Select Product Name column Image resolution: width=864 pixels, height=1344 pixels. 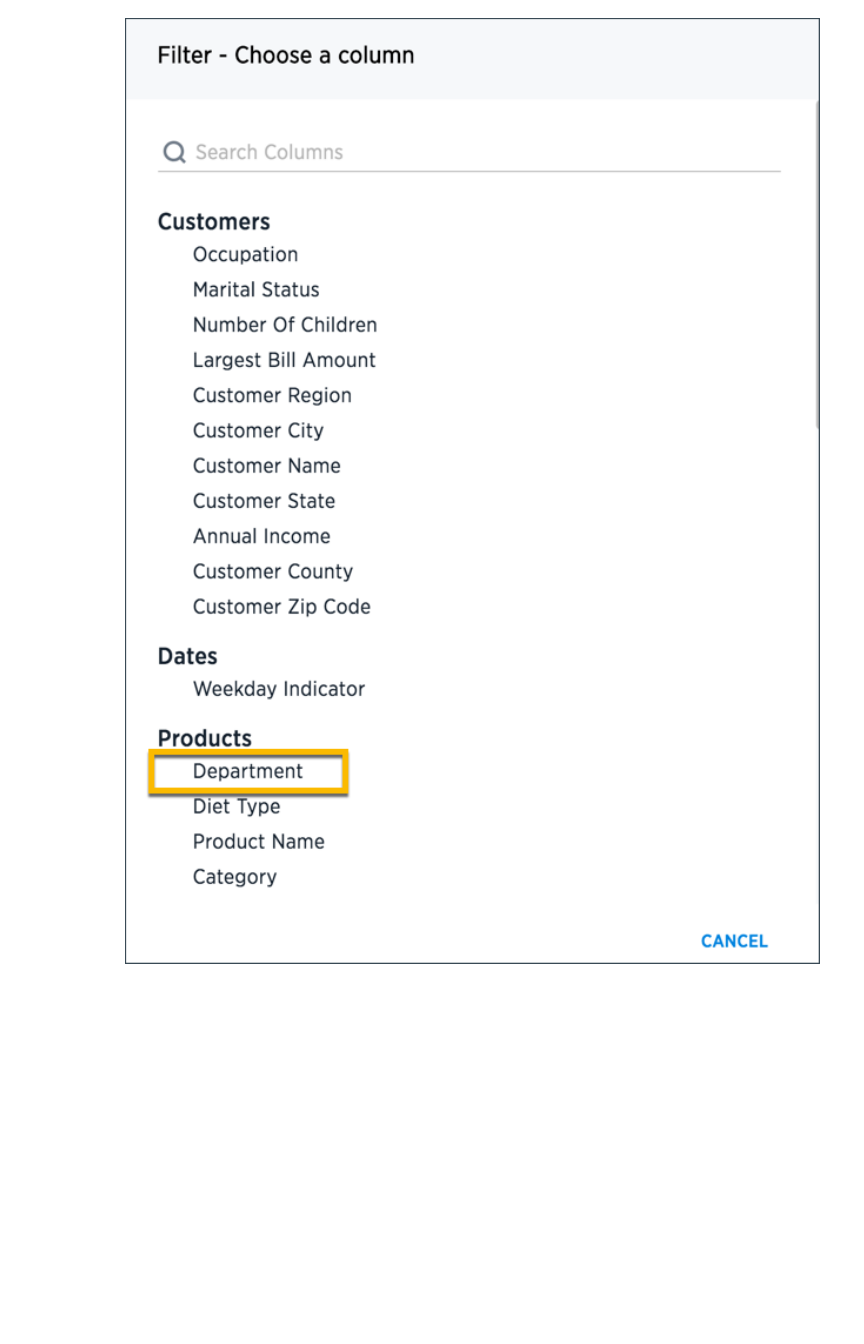click(258, 842)
